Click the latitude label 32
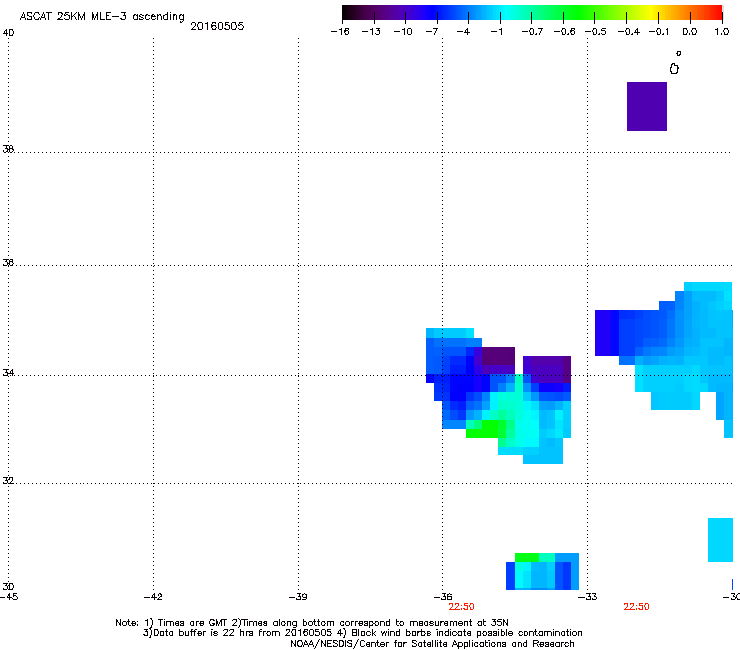The image size is (740, 650). click(x=8, y=481)
